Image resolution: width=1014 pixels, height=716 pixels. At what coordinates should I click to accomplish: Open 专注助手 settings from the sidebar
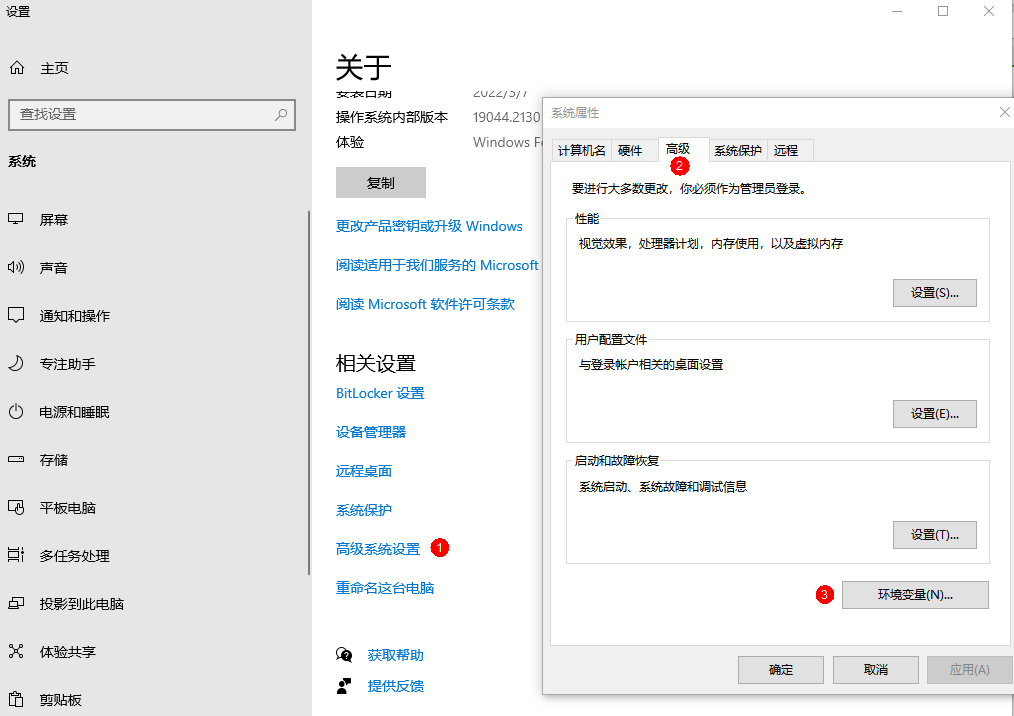pyautogui.click(x=20, y=364)
